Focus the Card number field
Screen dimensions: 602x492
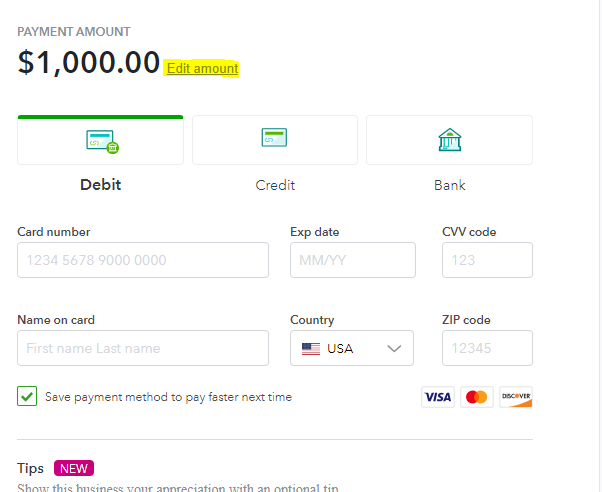tap(143, 260)
